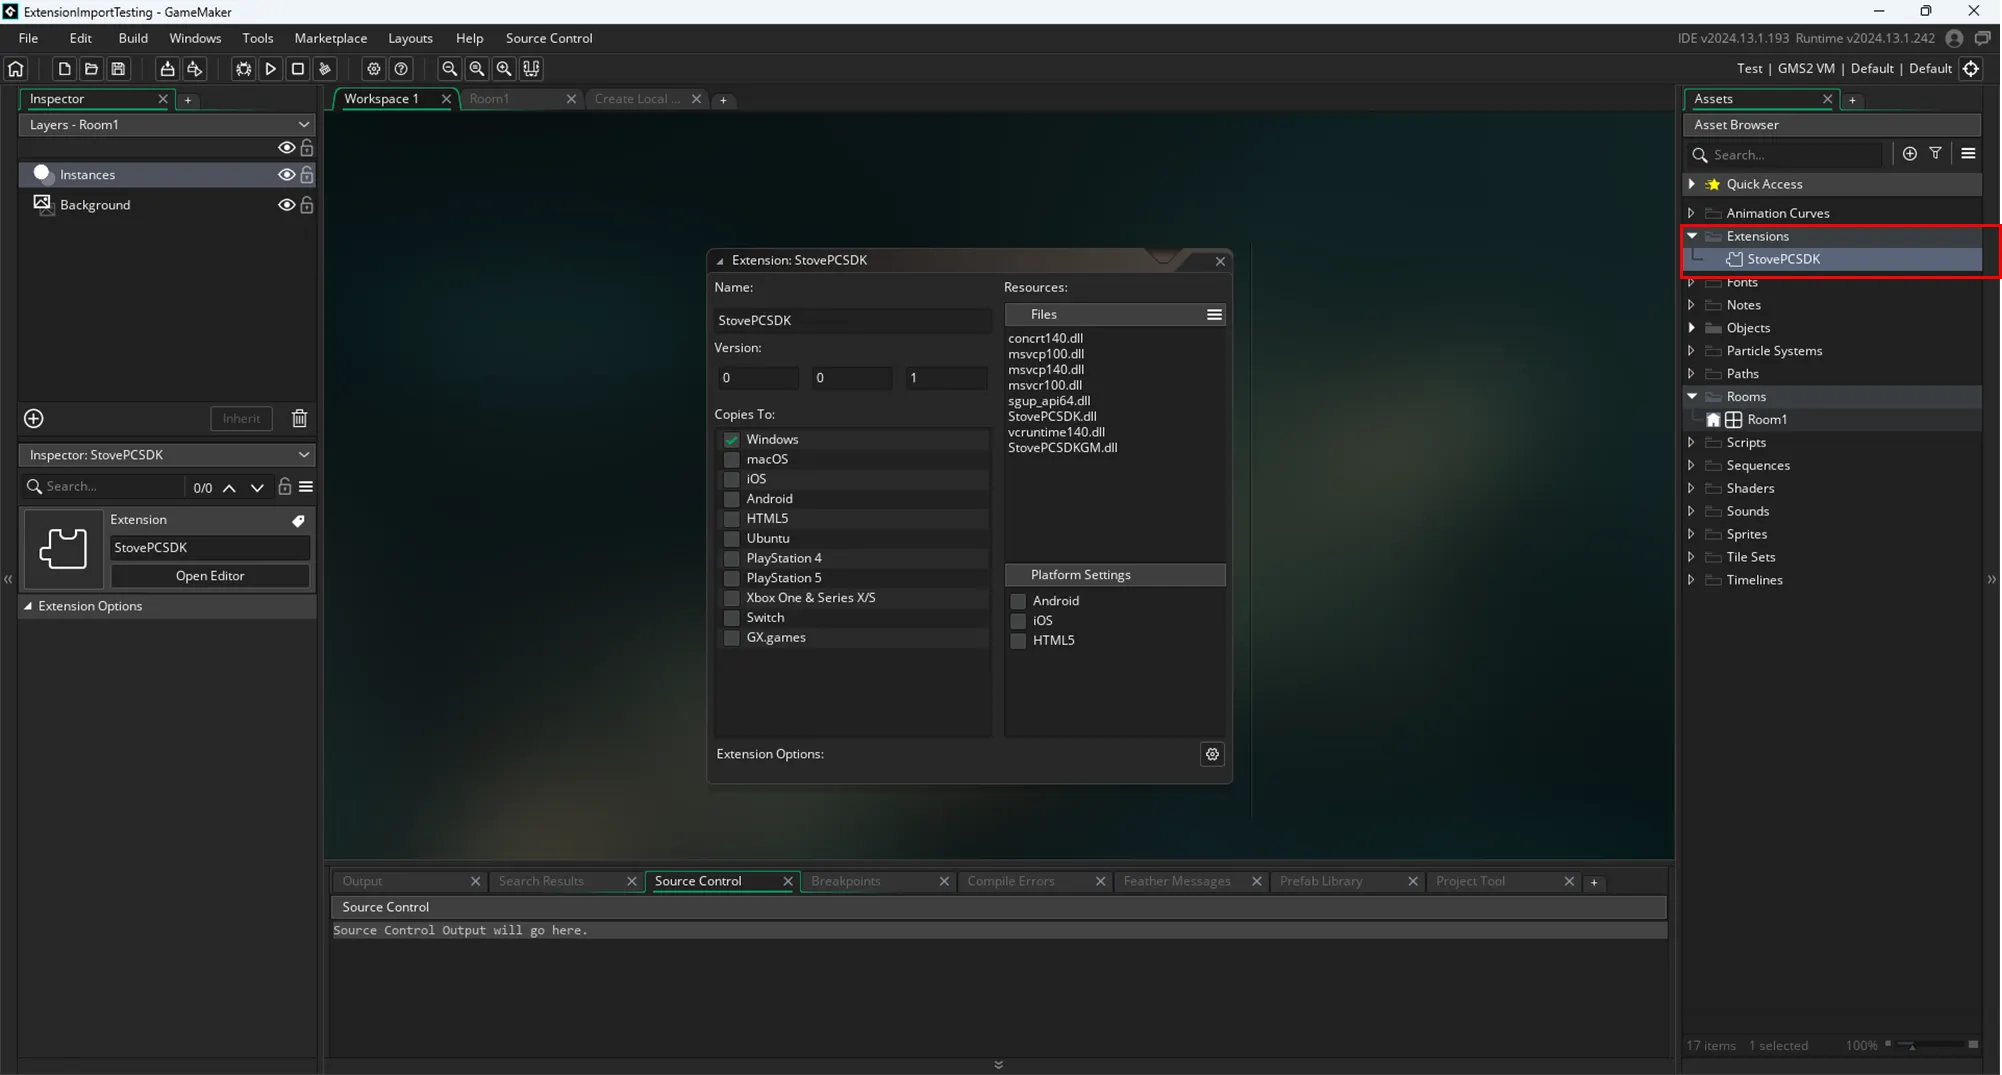Check Android under Platform Settings
2002x1075 pixels.
tap(1018, 601)
